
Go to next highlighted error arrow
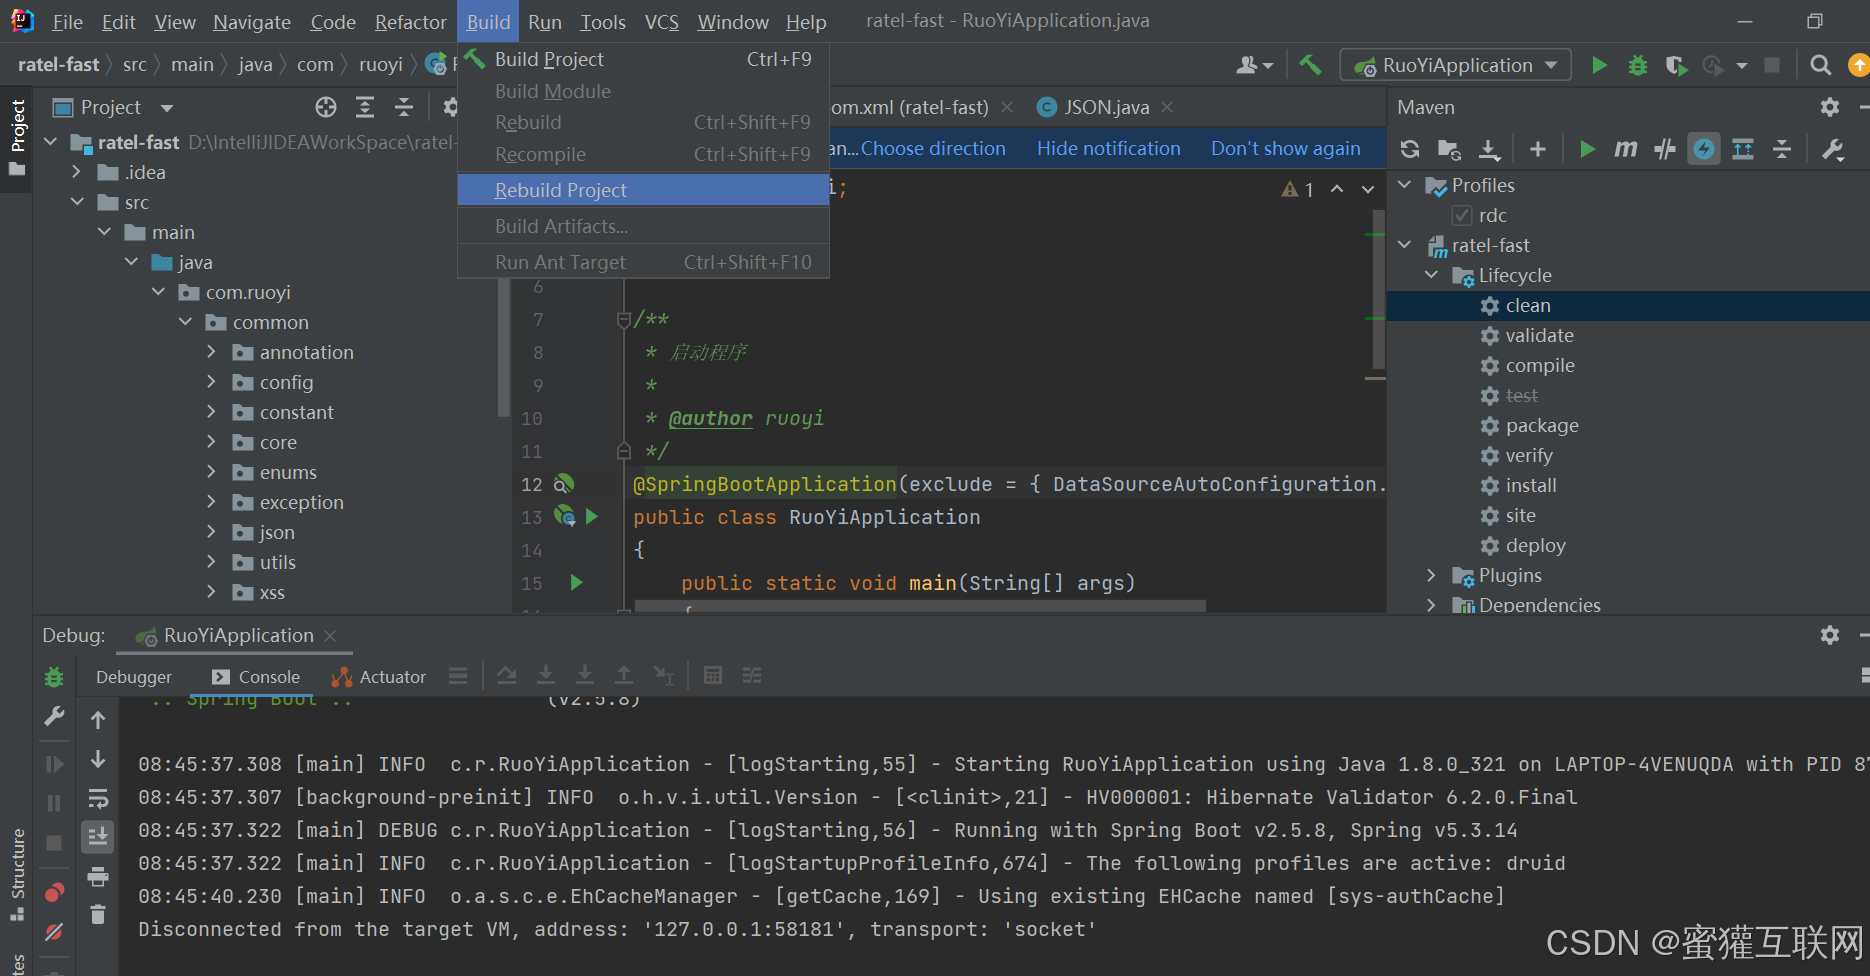click(x=1367, y=189)
